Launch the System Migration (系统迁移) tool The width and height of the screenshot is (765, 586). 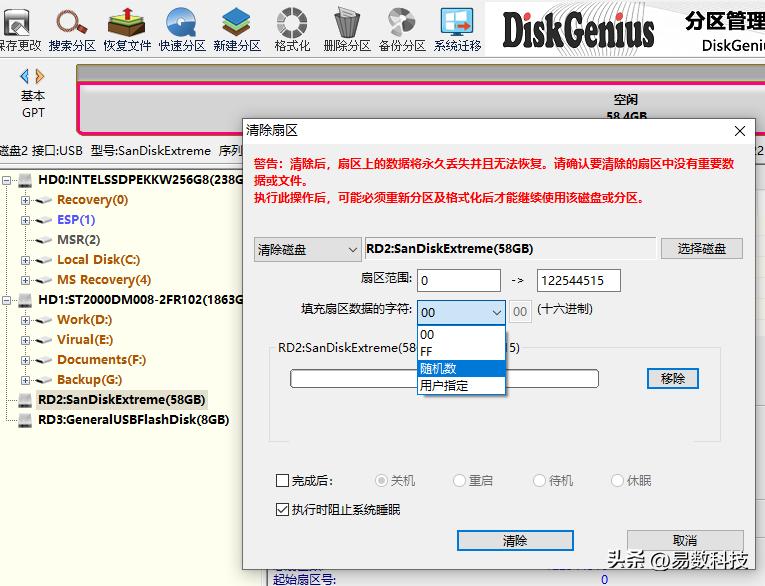point(457,28)
